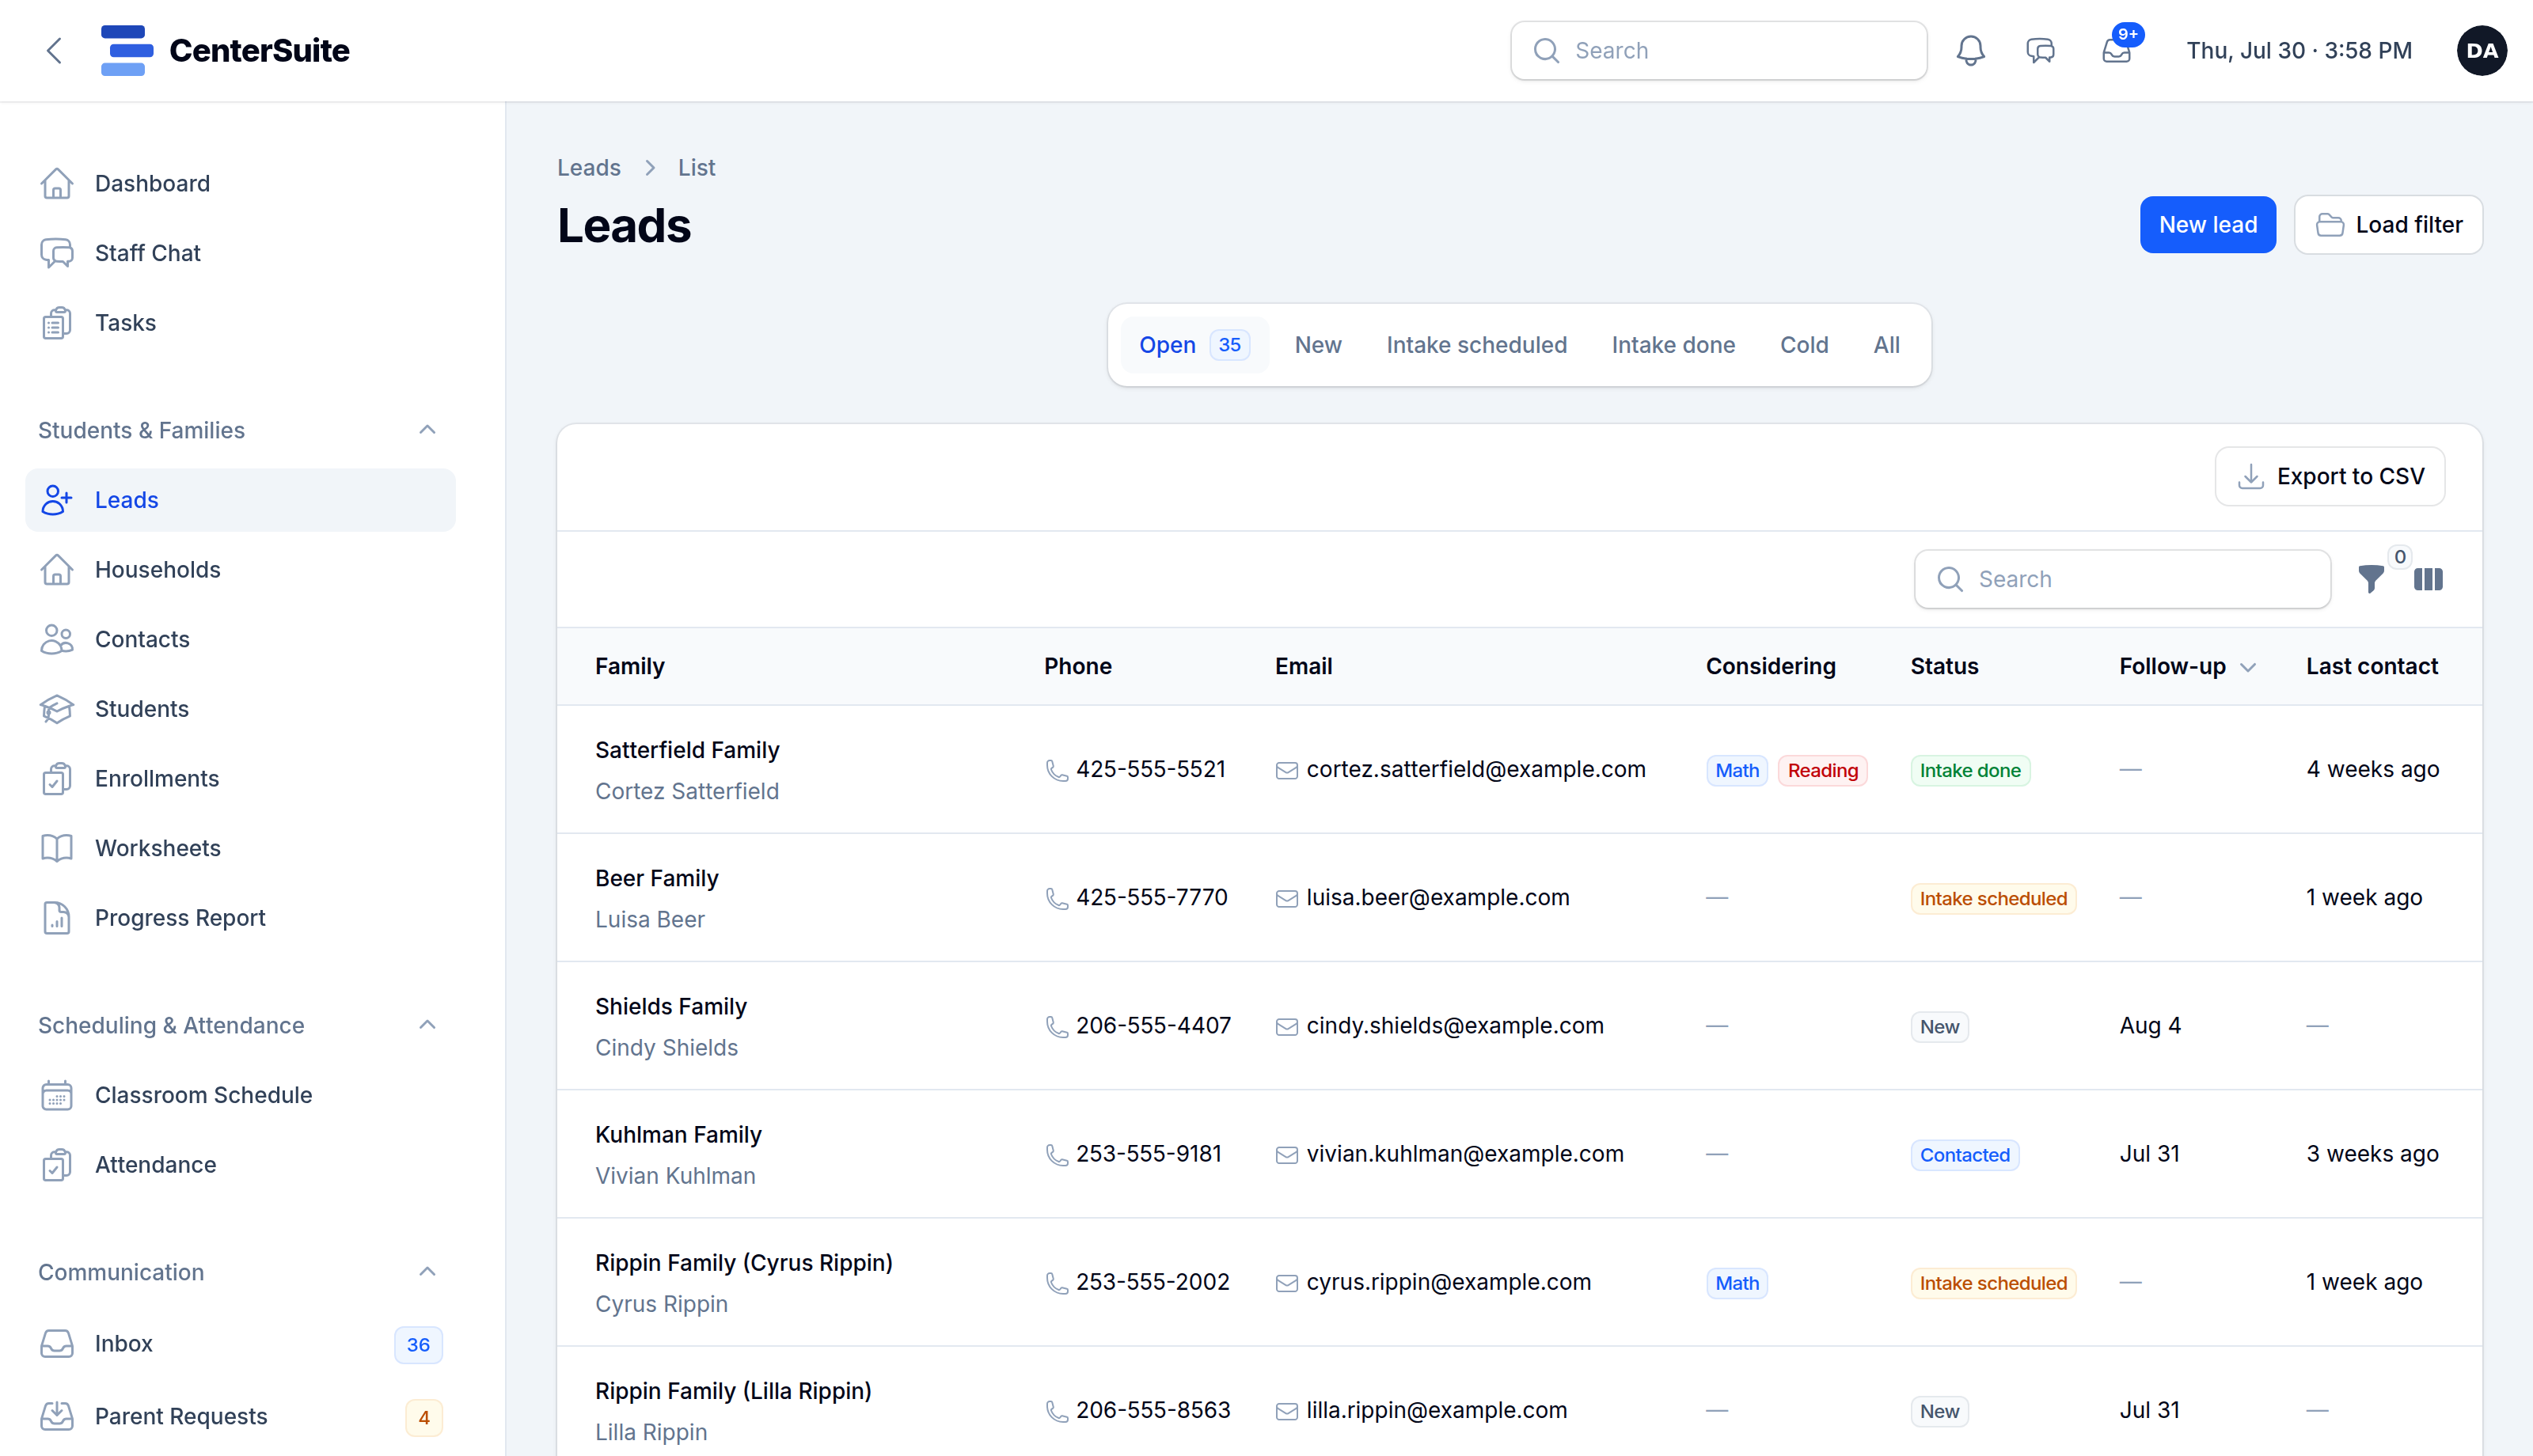Switch to the Intake done tab
This screenshot has height=1456, width=2533.
coord(1673,345)
